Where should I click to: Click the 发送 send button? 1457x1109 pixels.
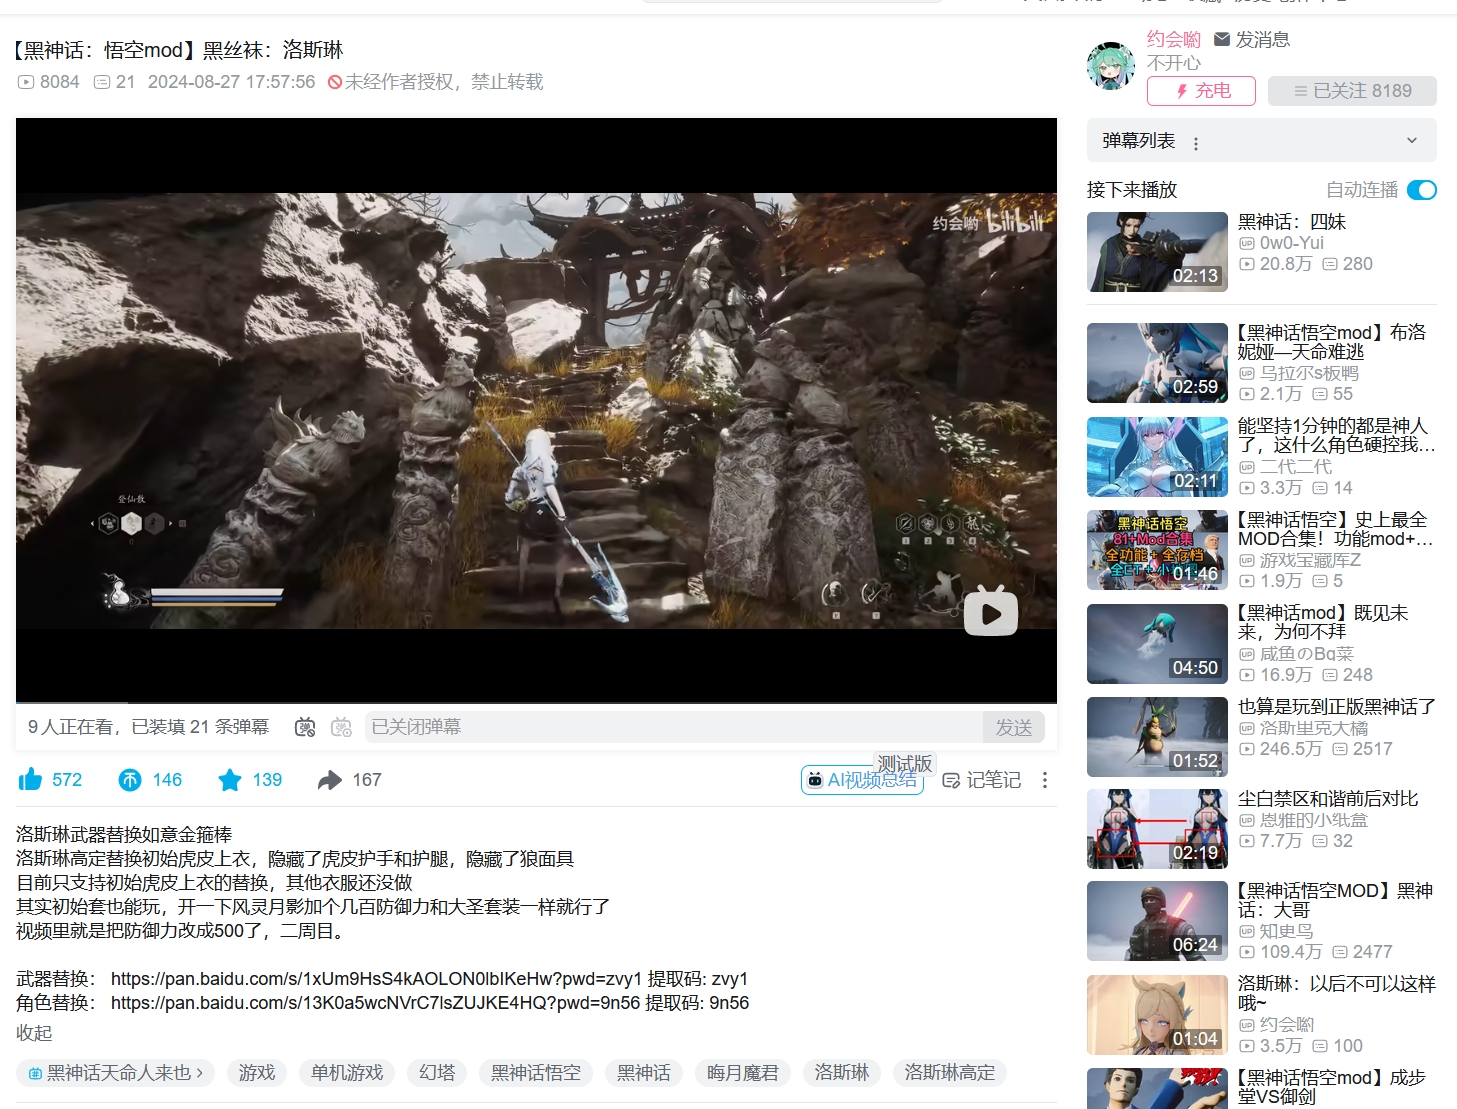click(1014, 727)
